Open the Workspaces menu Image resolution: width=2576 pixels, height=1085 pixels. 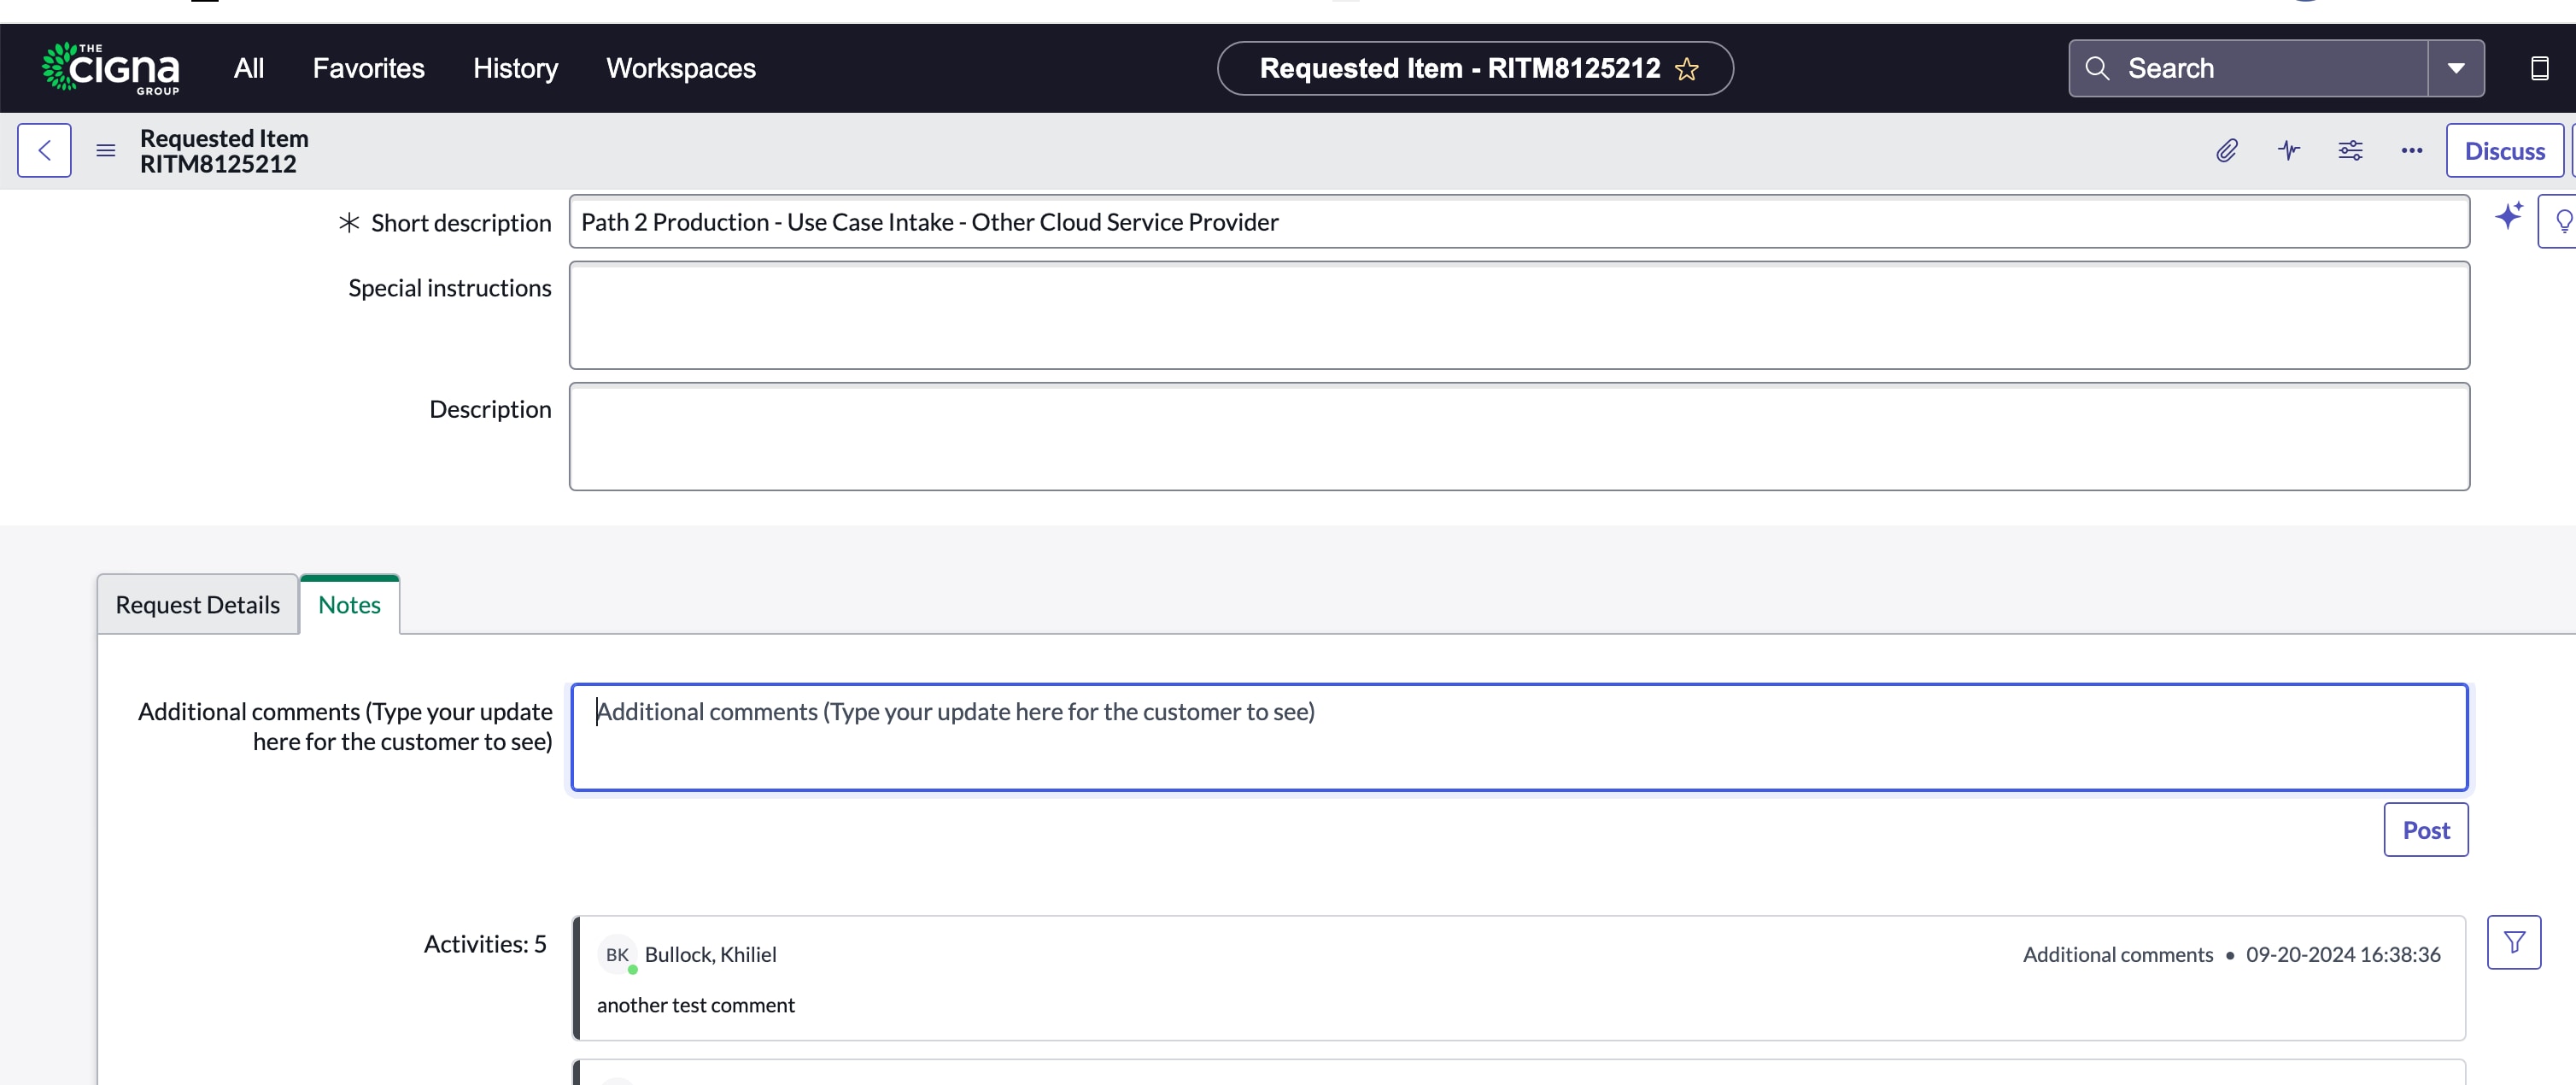pyautogui.click(x=680, y=68)
